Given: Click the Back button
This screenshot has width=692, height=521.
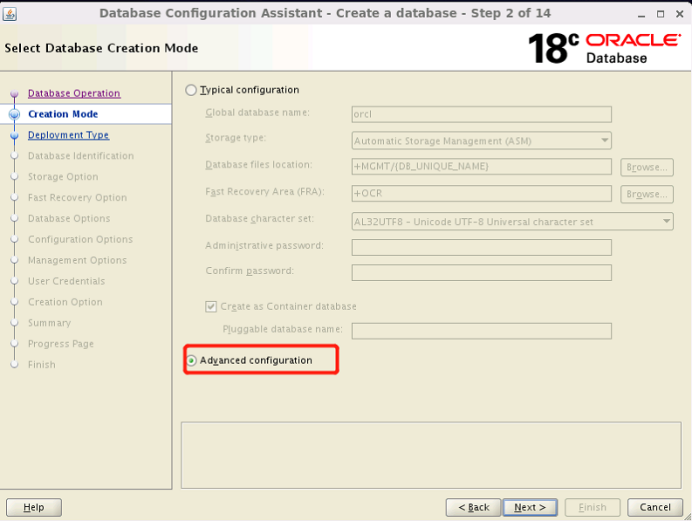Looking at the screenshot, I should coord(472,507).
